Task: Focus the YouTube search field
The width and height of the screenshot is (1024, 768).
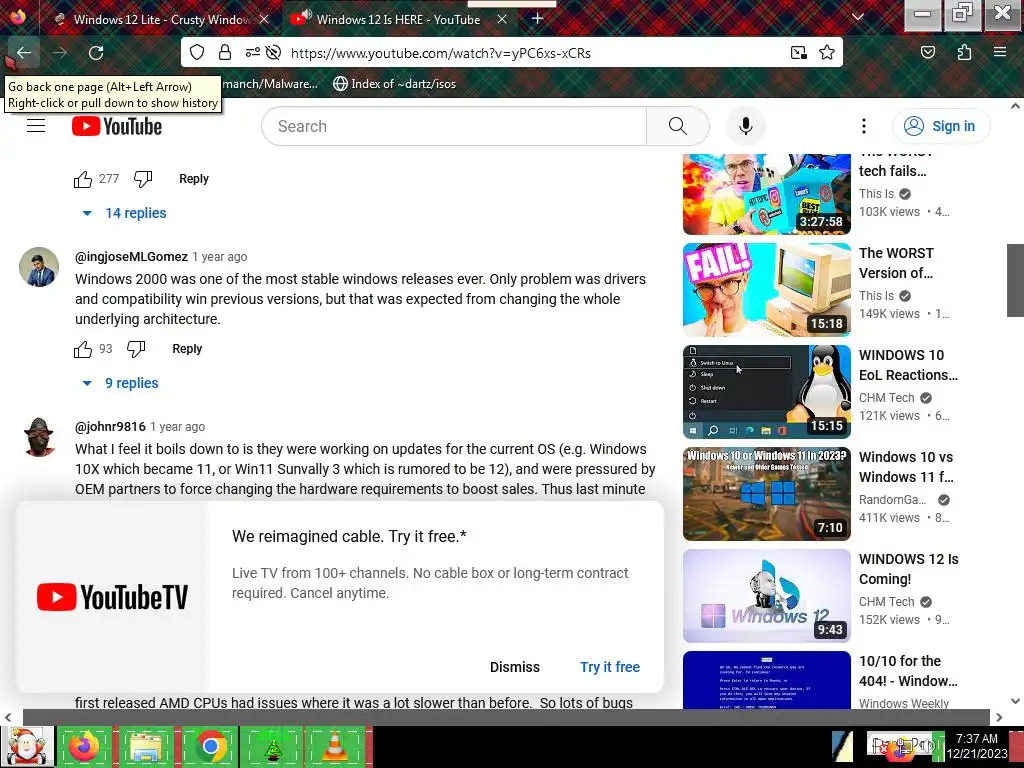Action: coord(454,126)
